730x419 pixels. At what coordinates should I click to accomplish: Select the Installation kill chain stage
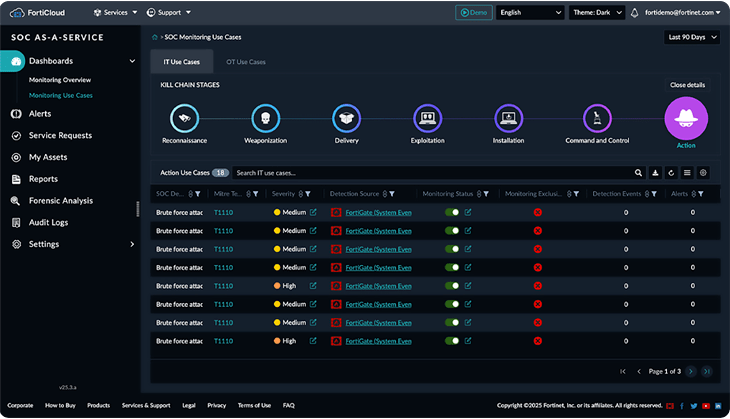pos(508,118)
